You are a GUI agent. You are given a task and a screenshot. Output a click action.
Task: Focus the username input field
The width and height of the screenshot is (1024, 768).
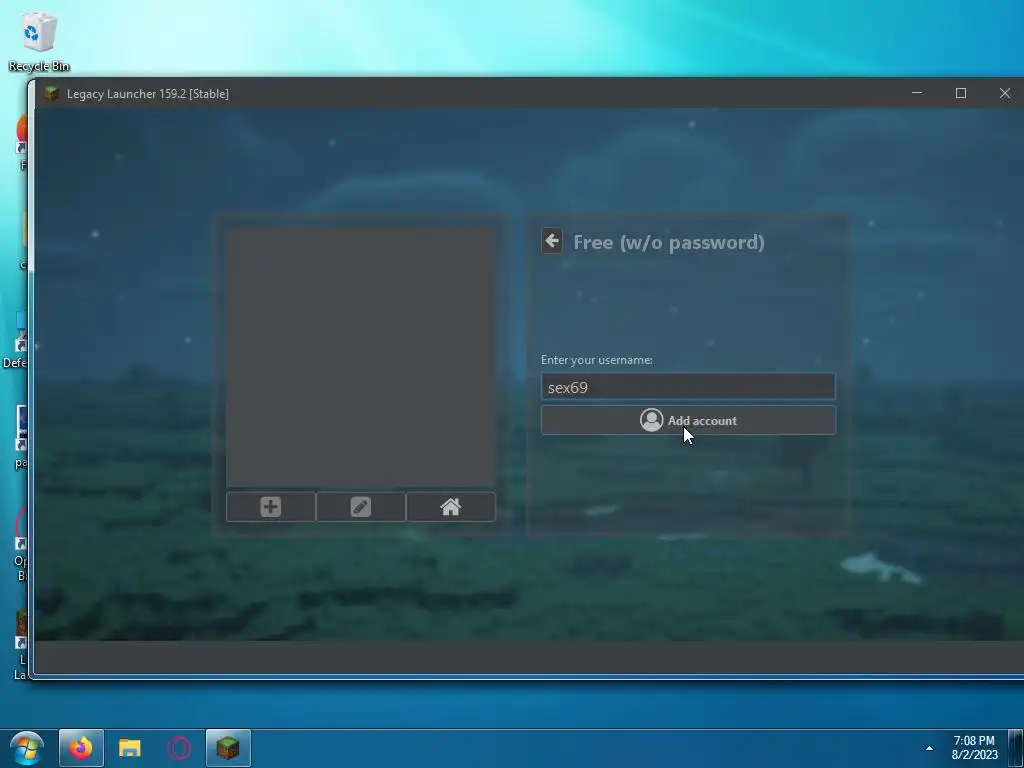point(688,387)
